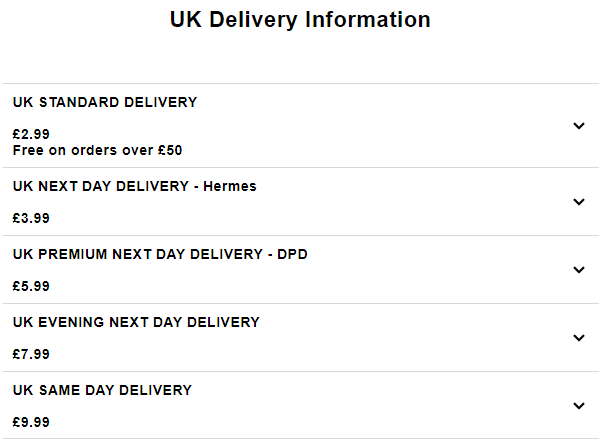Select the UK NEXT DAY DELIVERY heading
Screen dimensions: 614x447
coord(100,186)
